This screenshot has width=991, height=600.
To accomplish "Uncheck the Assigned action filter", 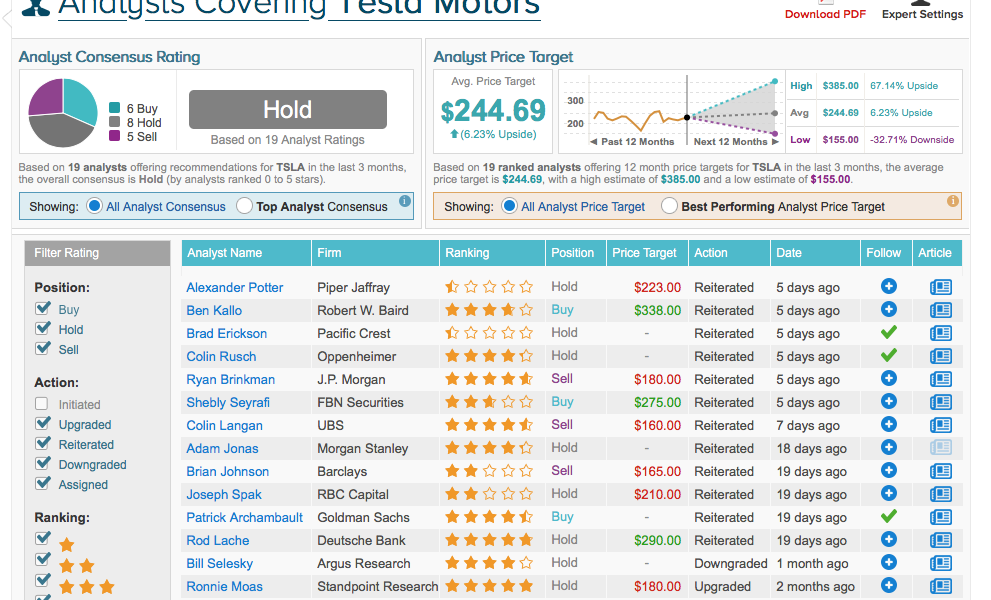I will coord(42,484).
